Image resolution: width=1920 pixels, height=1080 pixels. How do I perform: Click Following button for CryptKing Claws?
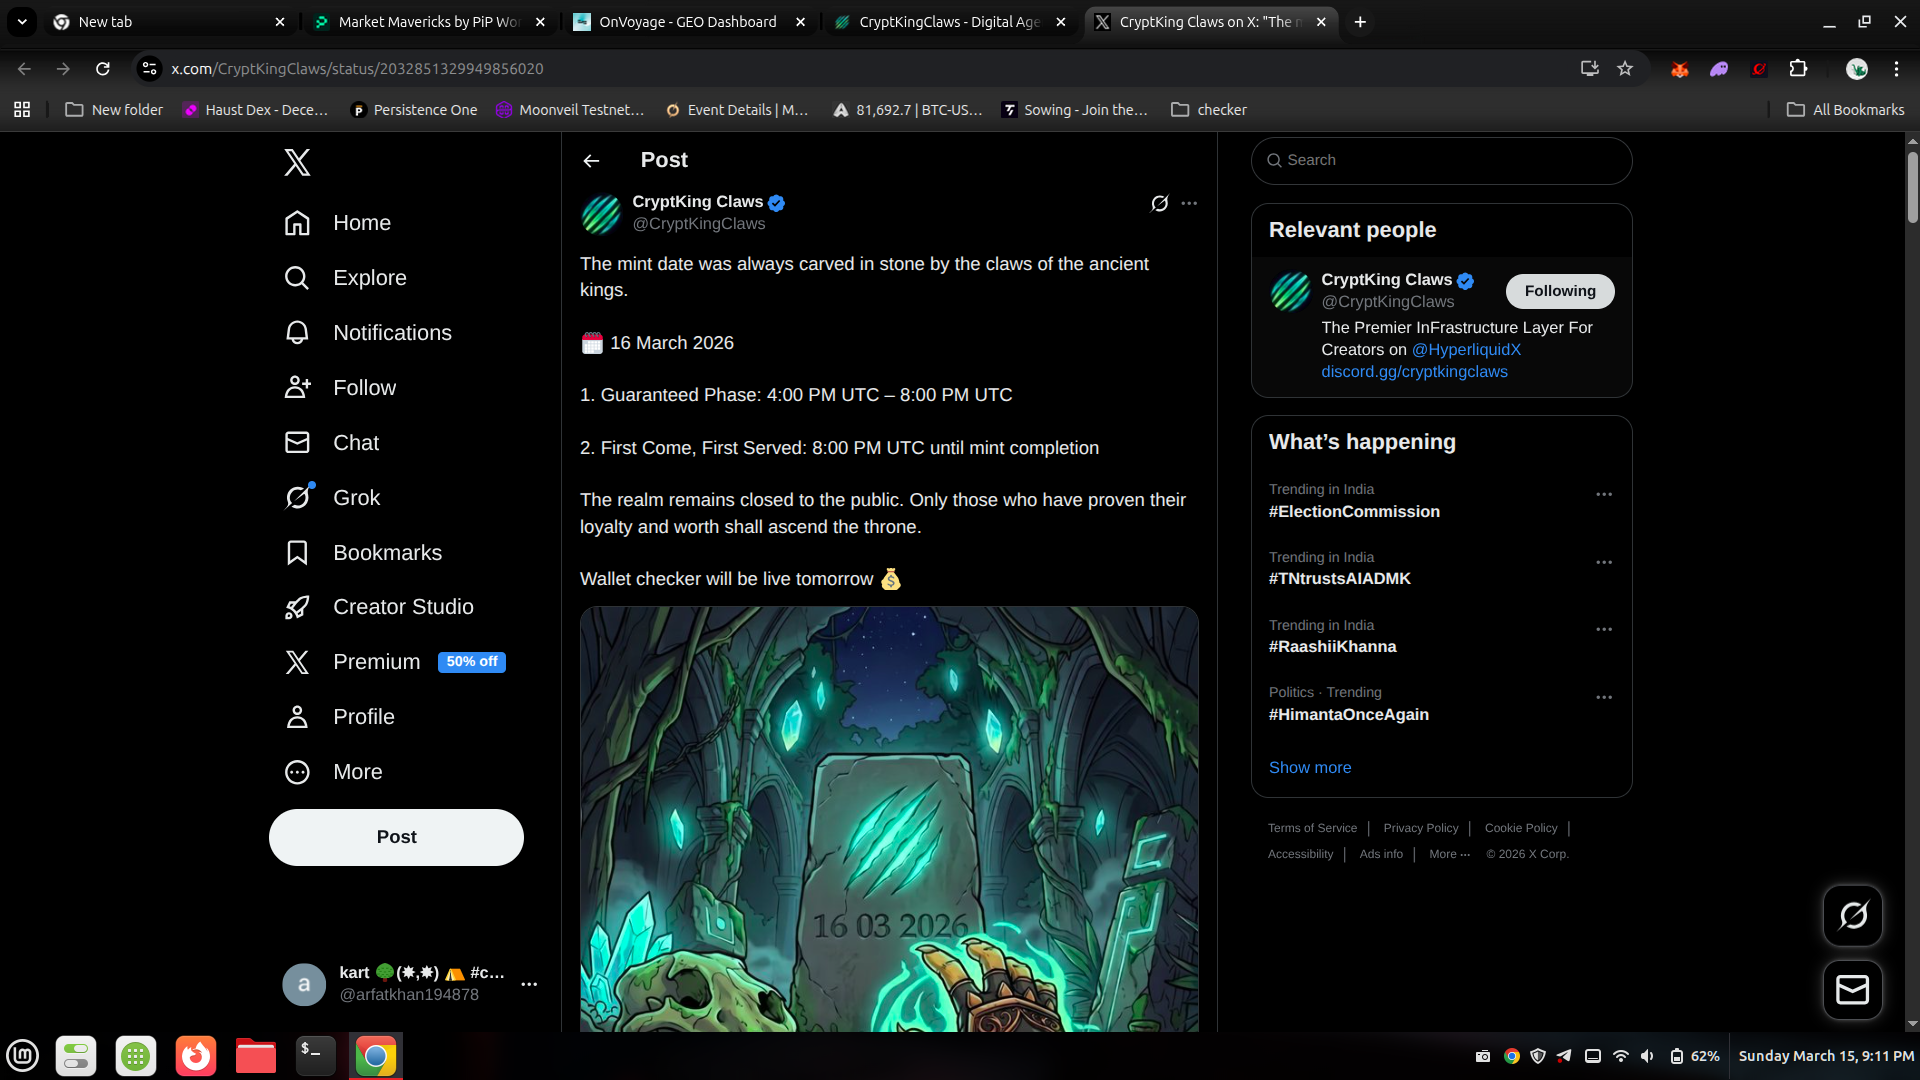(1560, 291)
